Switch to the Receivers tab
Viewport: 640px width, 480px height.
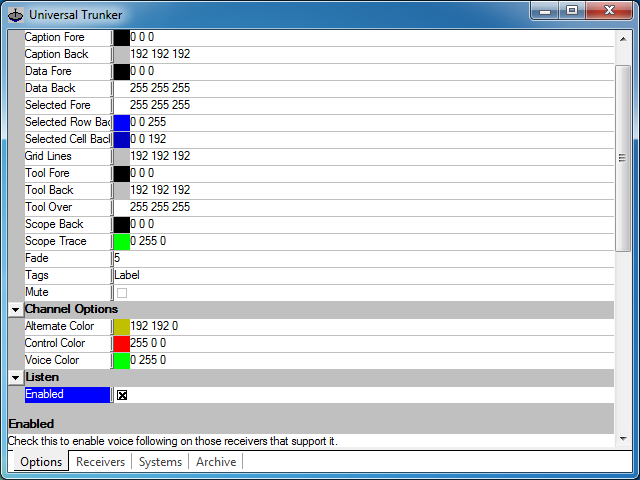click(x=100, y=462)
